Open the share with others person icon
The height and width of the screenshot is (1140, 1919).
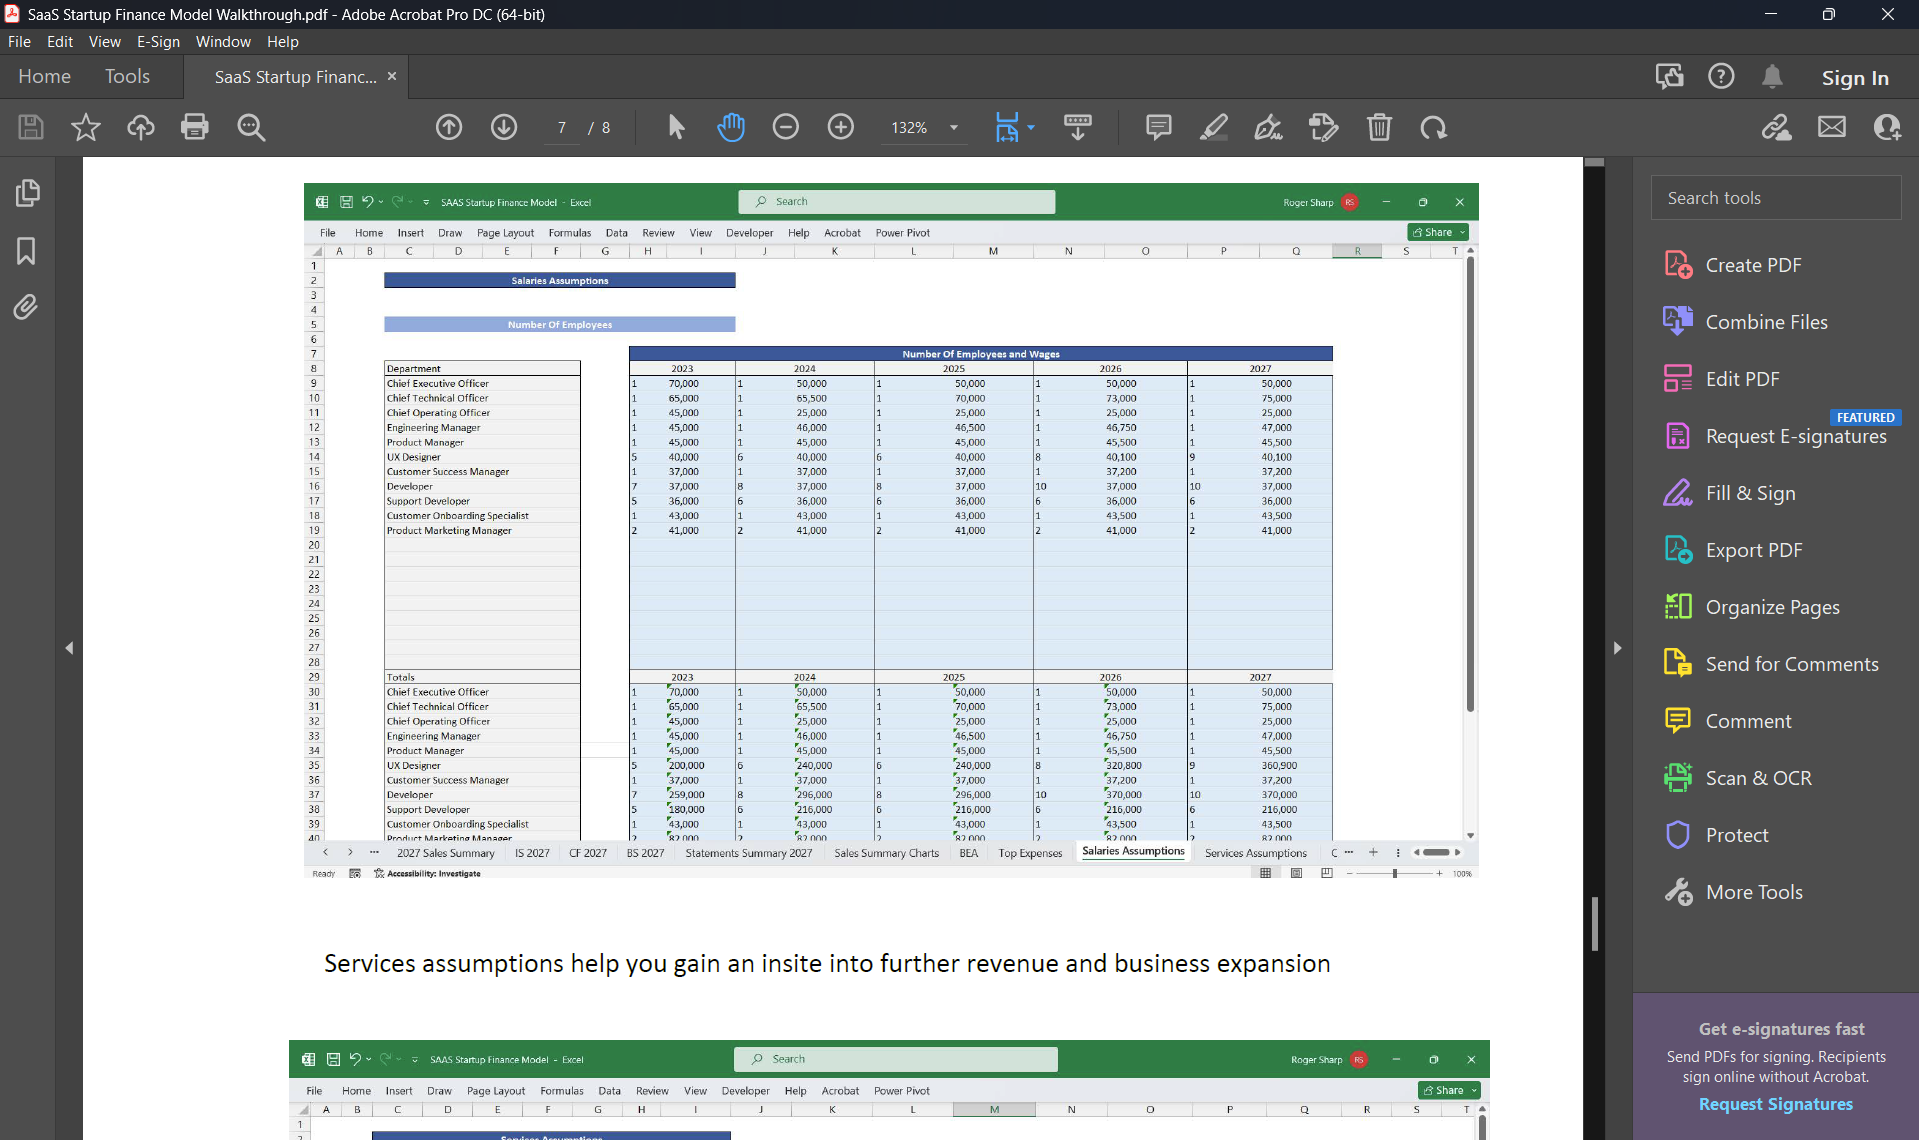tap(1887, 127)
